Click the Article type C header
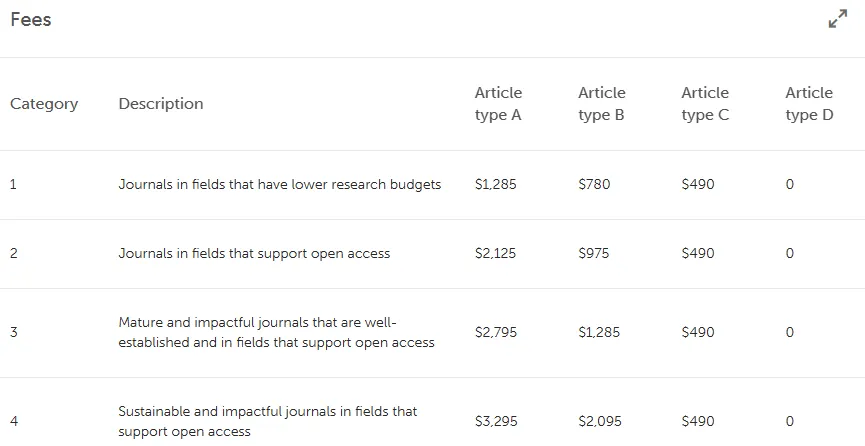The height and width of the screenshot is (446, 865). coord(705,104)
